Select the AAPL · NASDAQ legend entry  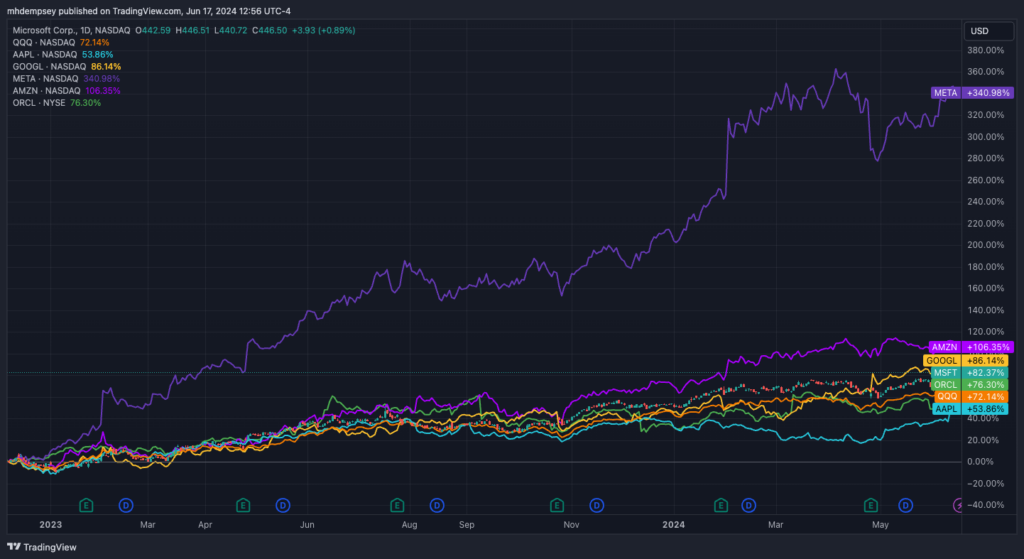click(x=63, y=54)
